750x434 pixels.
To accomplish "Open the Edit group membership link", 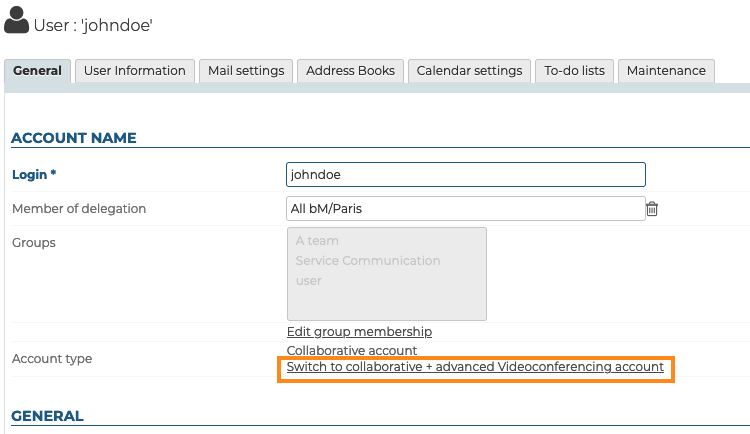I will point(359,332).
